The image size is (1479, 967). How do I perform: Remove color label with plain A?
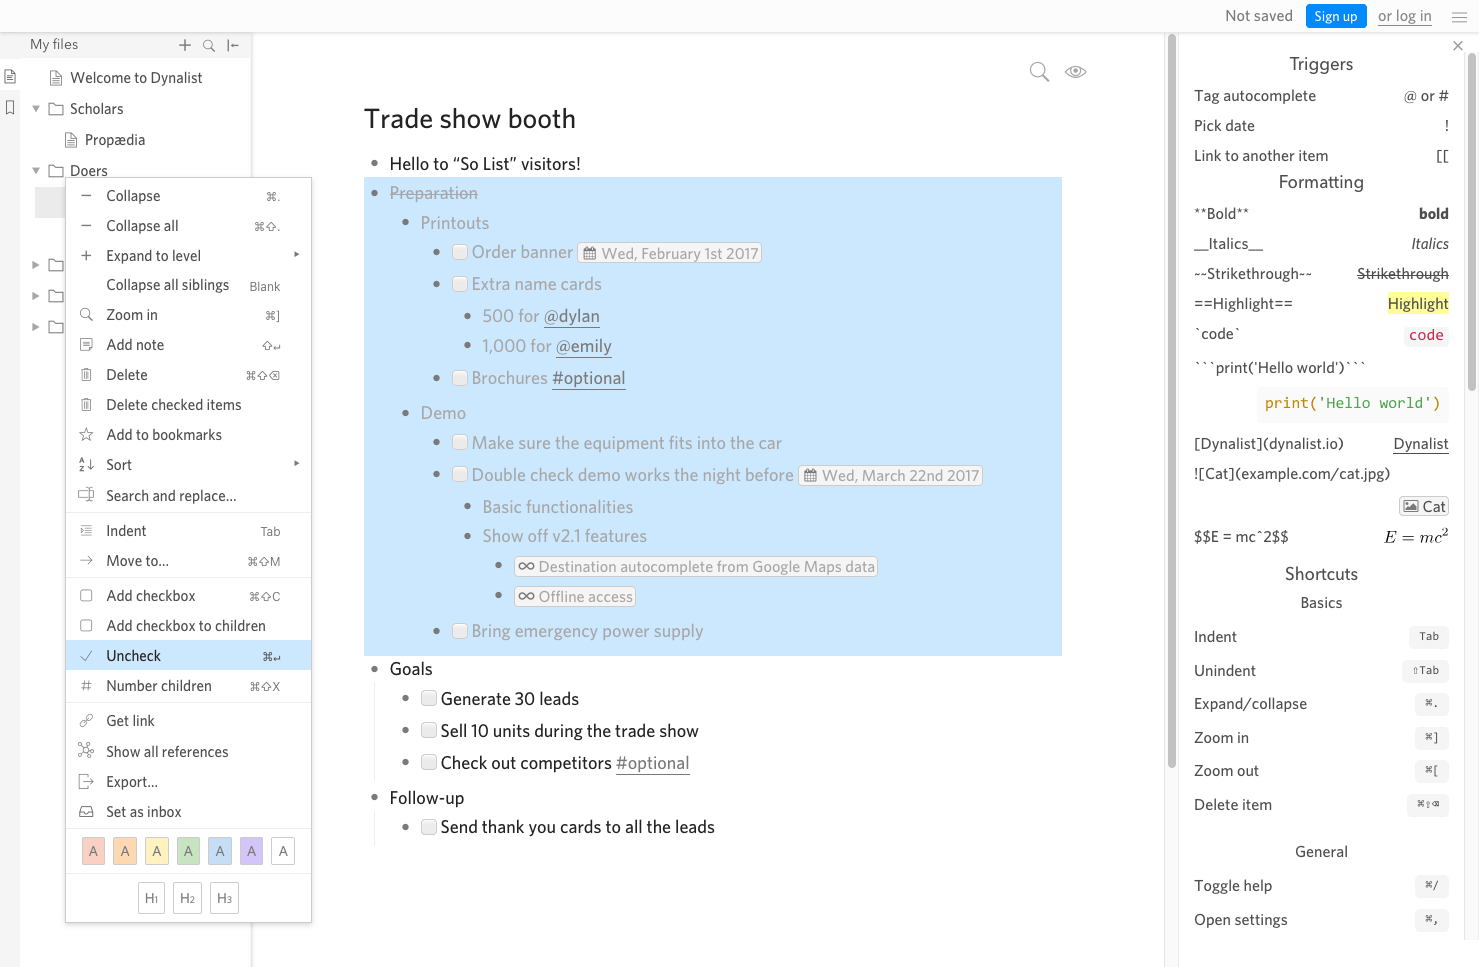click(x=283, y=852)
